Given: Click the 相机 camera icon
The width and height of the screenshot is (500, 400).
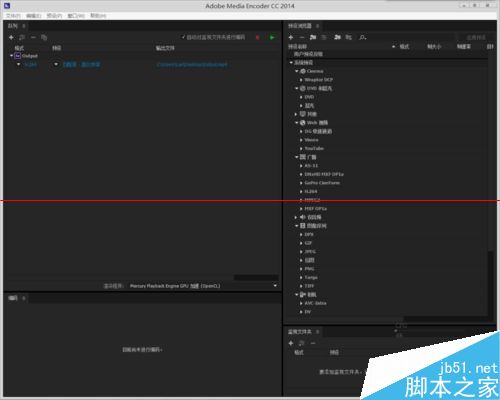Looking at the screenshot, I should (303, 295).
